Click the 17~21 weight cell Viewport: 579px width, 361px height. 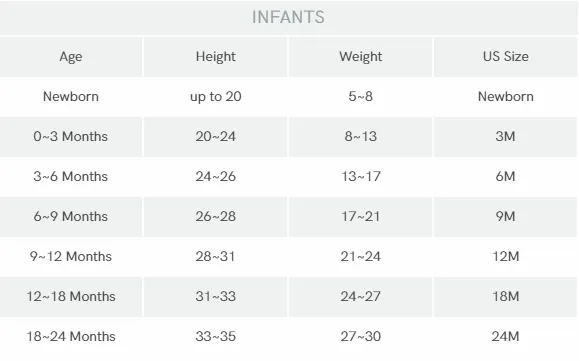pos(361,216)
